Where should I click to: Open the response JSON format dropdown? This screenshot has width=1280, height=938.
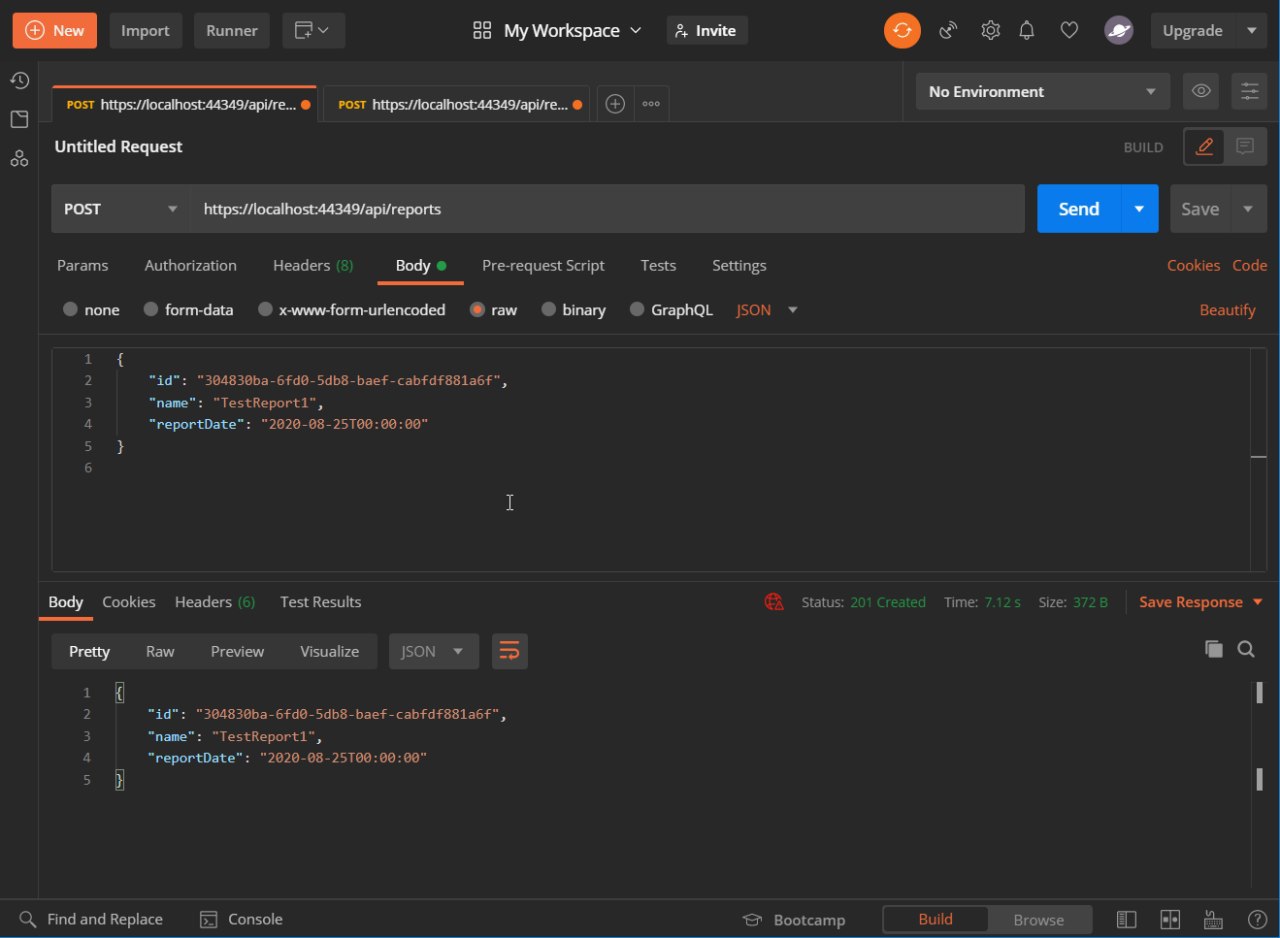click(434, 651)
